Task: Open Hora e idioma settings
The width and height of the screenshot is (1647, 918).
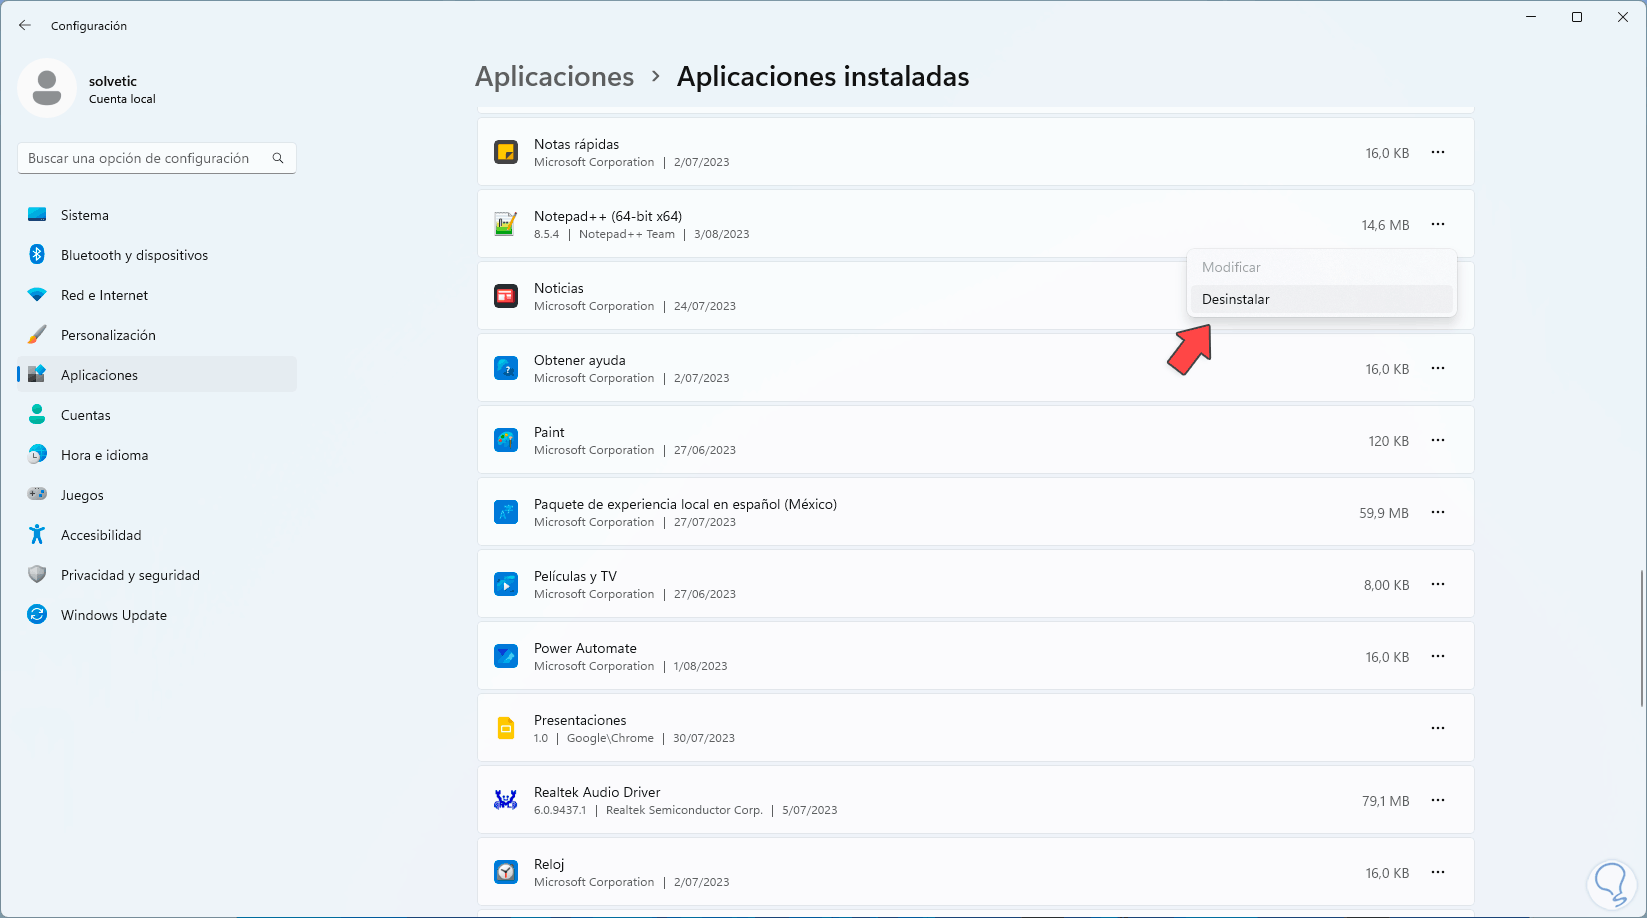Action: [157, 455]
